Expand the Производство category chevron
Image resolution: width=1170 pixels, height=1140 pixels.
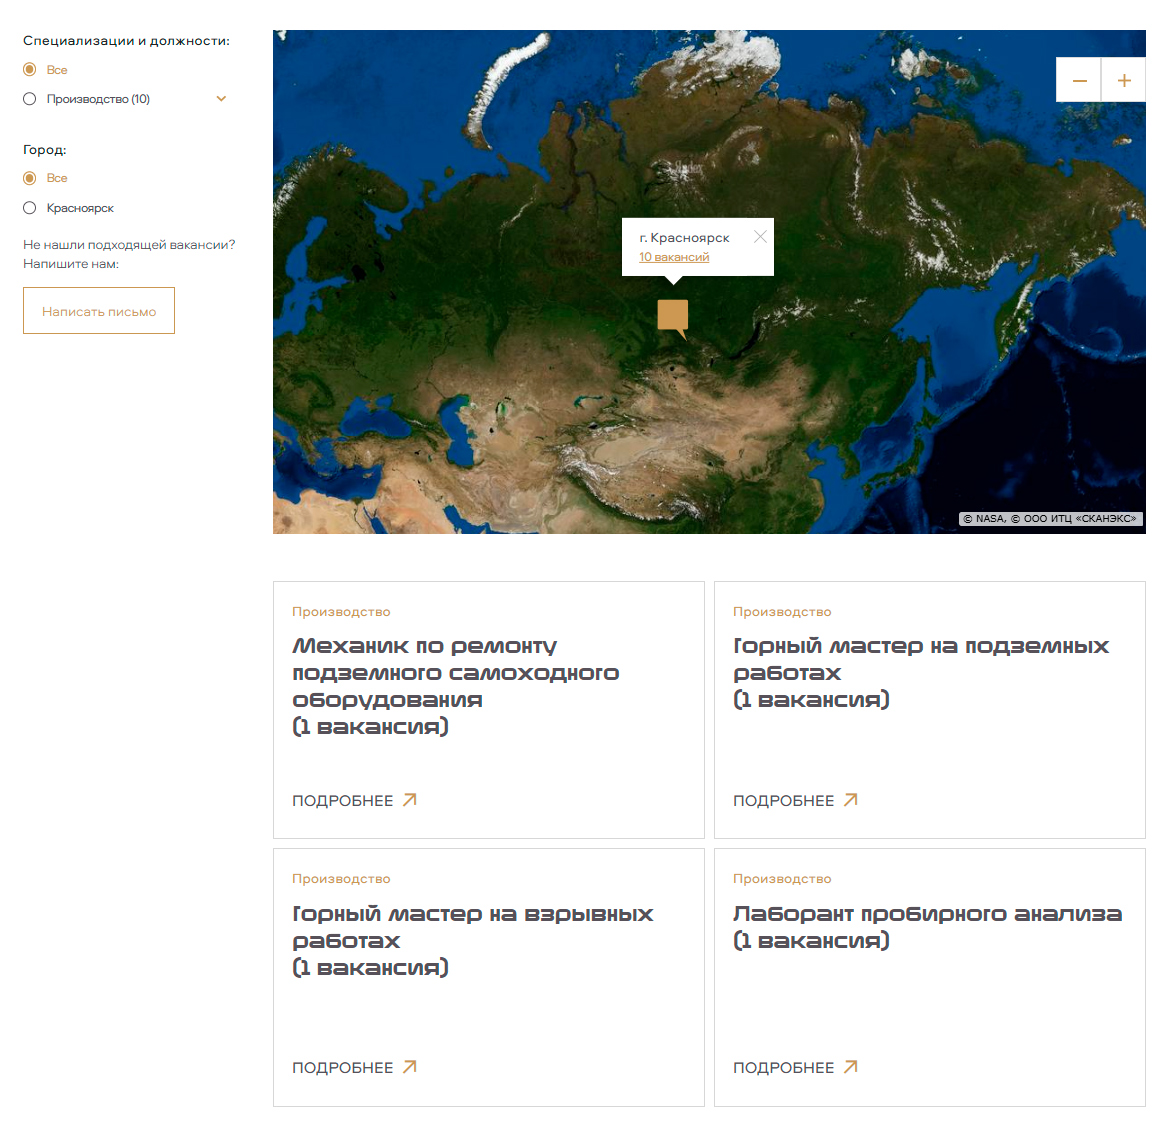coord(221,99)
